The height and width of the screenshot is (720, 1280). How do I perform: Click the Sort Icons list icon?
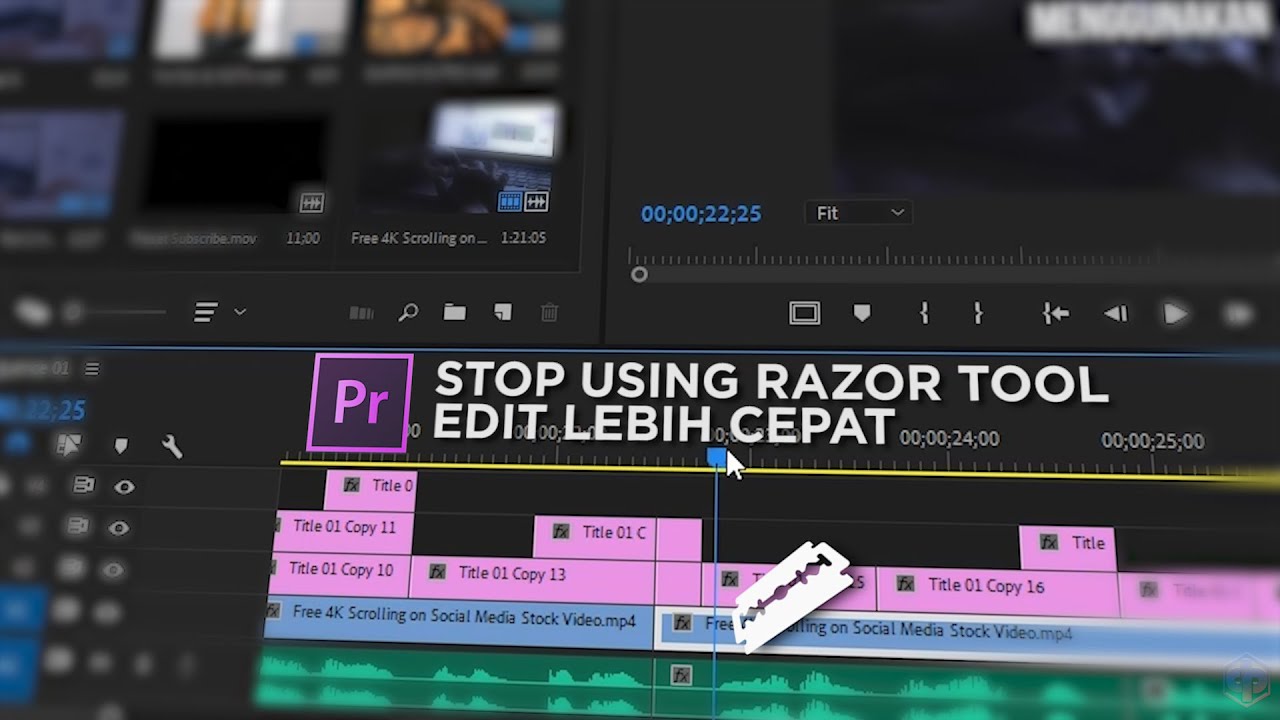click(x=206, y=313)
